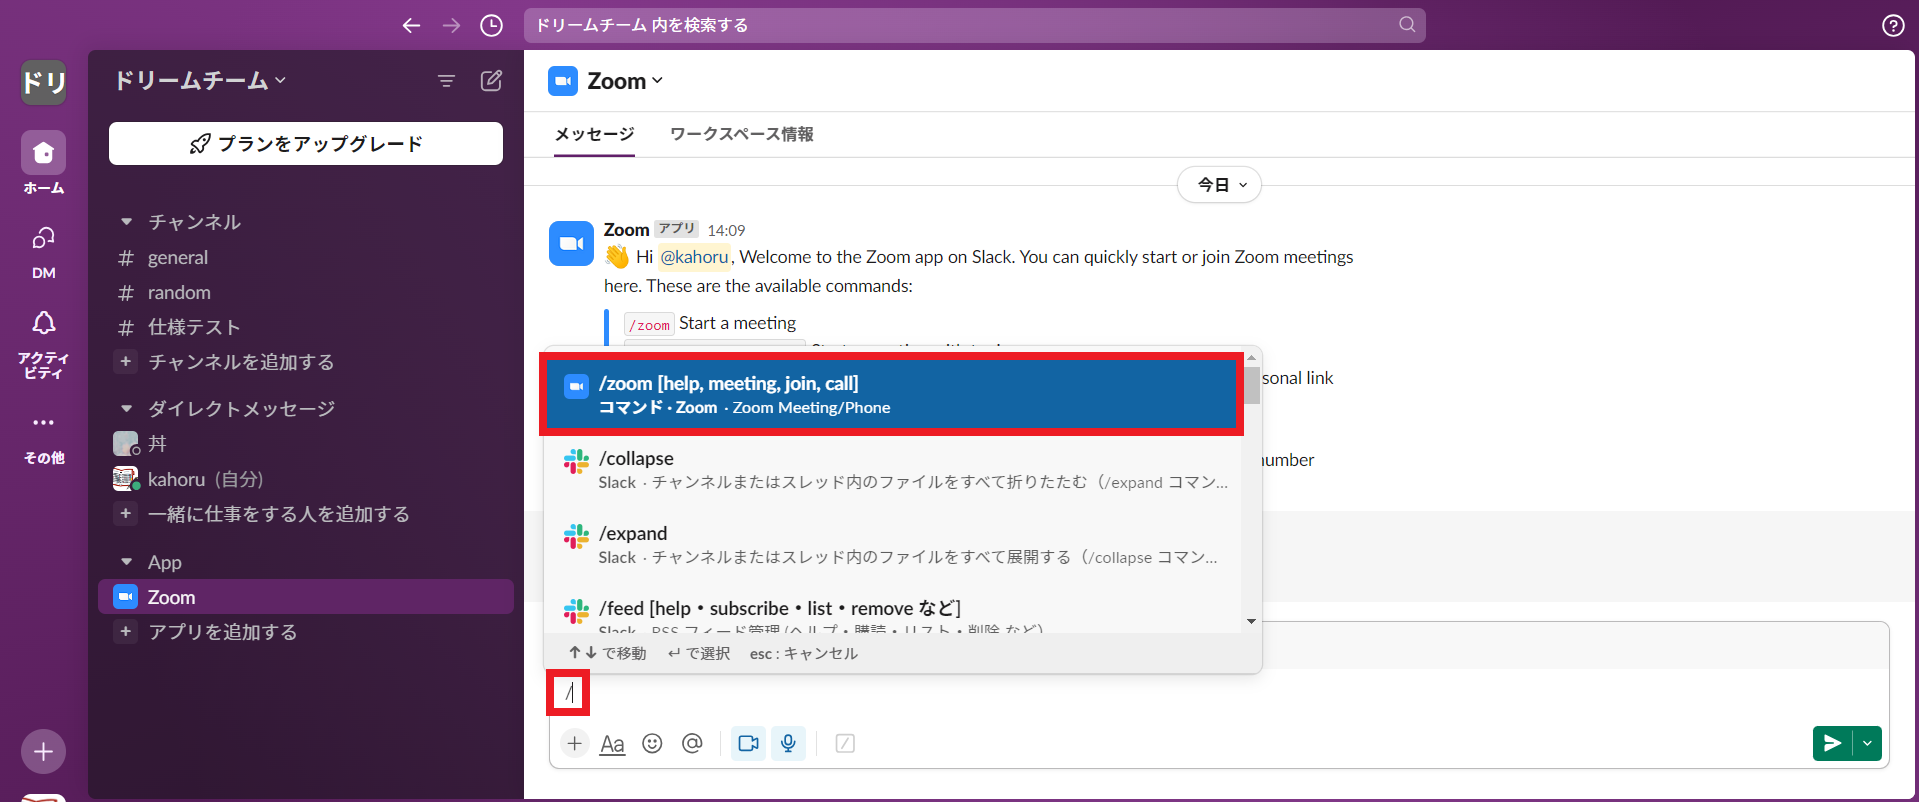Open the history clock icon

click(491, 26)
